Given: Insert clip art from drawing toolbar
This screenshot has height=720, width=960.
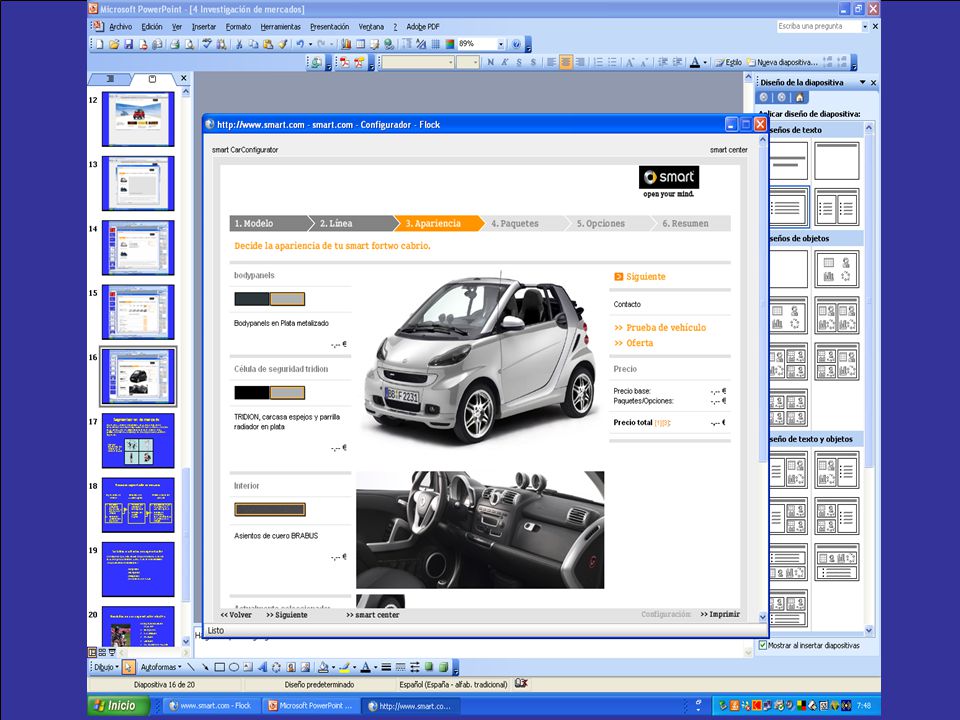Looking at the screenshot, I should 291,667.
